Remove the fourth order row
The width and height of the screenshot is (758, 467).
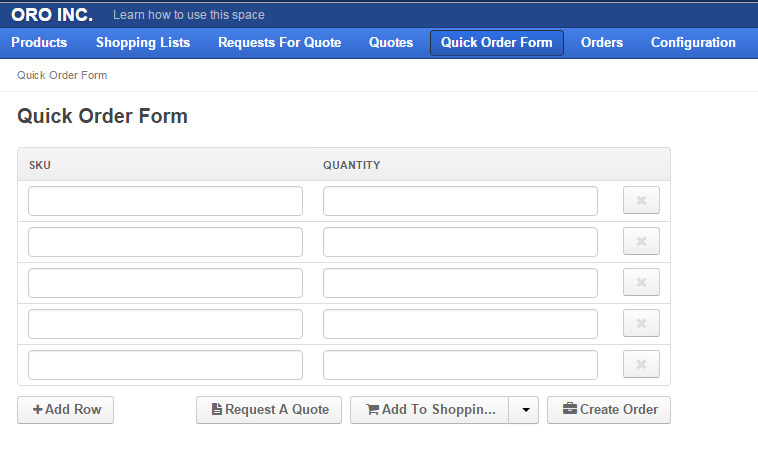coord(641,323)
